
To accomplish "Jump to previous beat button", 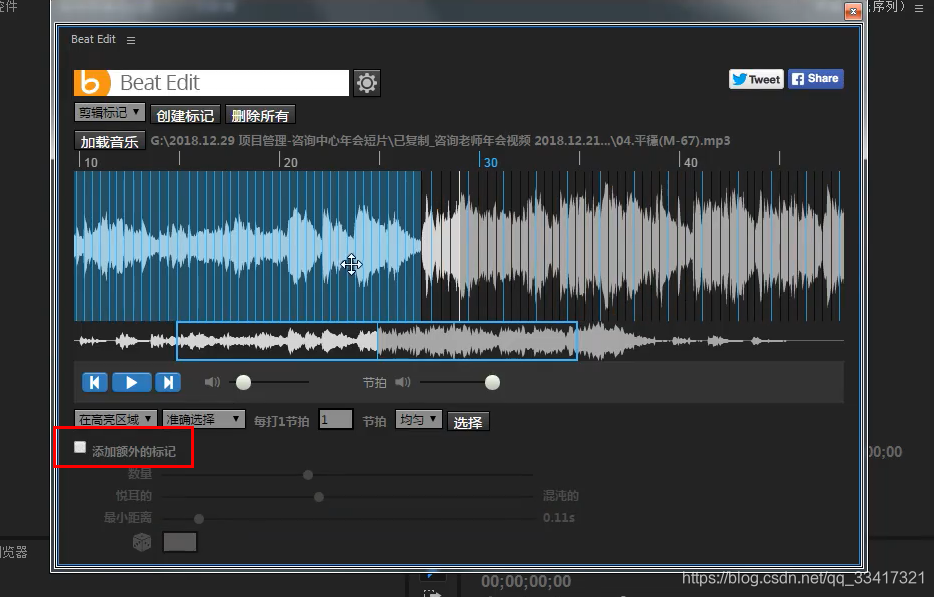I will coord(95,383).
